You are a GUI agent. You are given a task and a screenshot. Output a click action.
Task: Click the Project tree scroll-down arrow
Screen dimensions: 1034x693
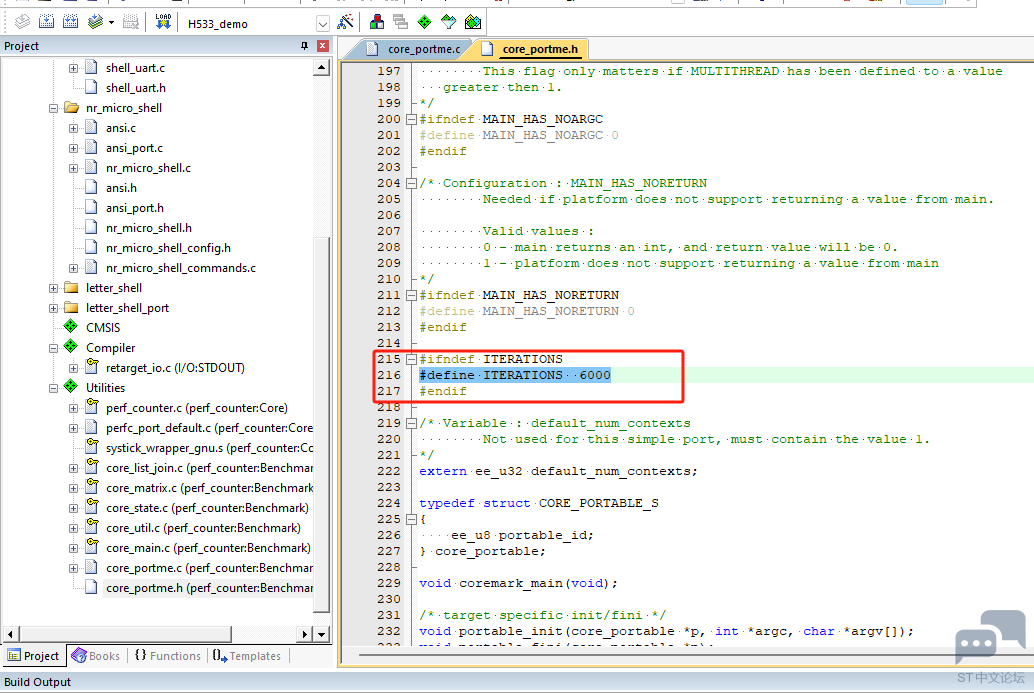click(x=321, y=634)
